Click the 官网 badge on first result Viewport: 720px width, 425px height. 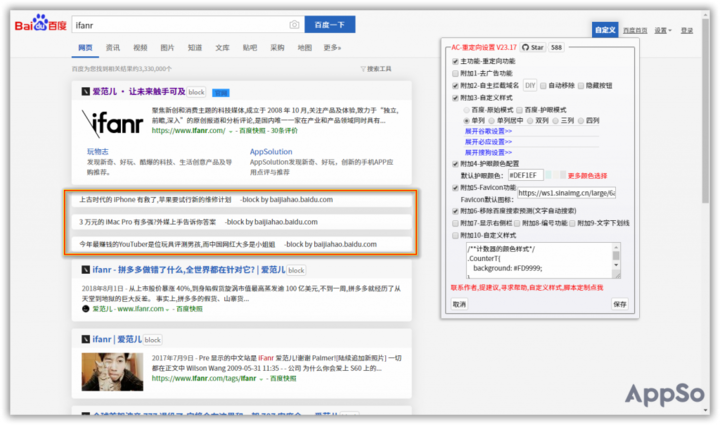[221, 93]
